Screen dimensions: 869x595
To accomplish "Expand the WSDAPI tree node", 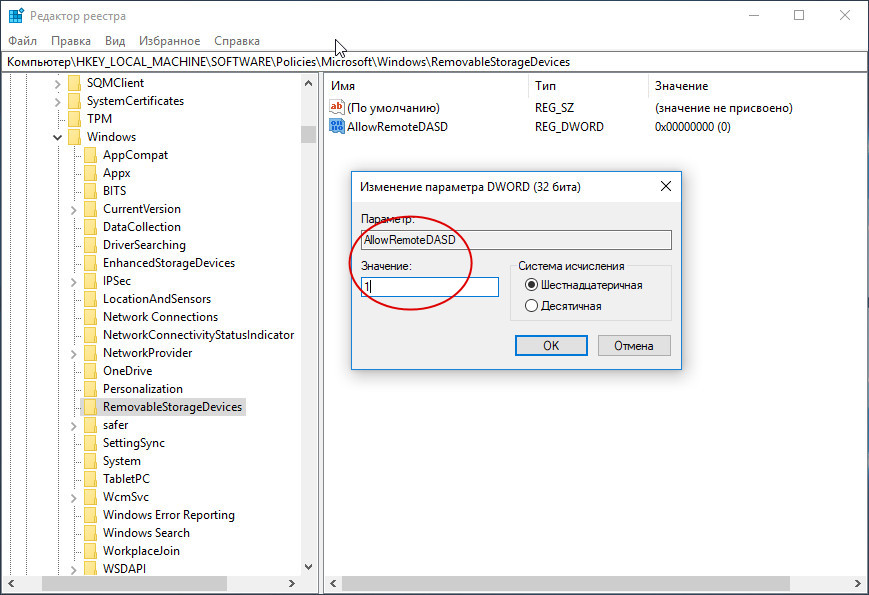I will 74,569.
